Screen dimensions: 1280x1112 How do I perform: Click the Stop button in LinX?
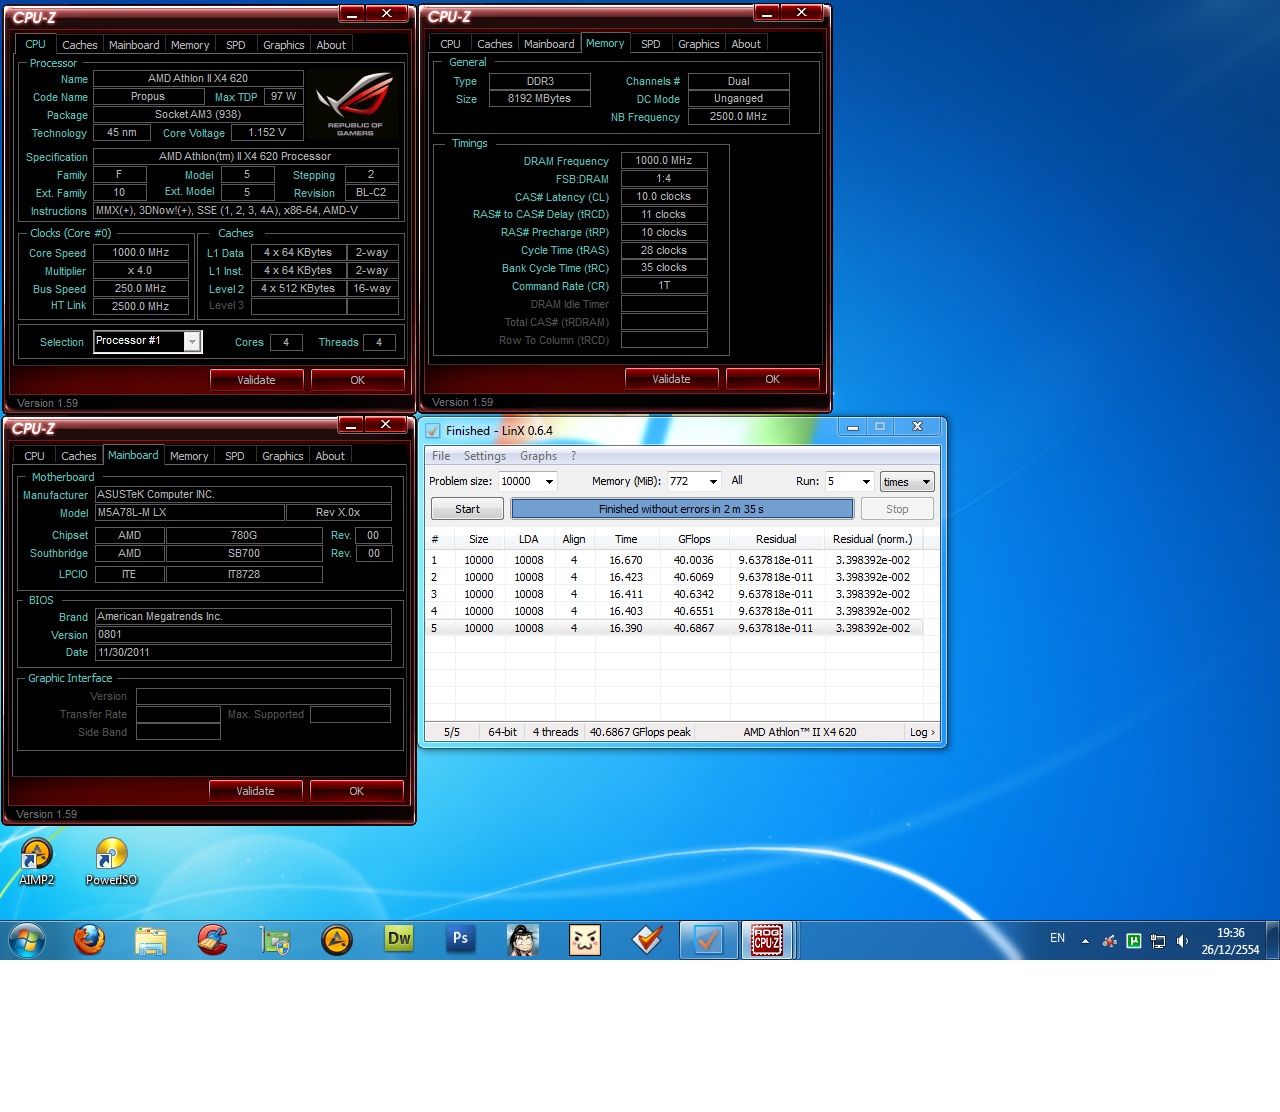click(x=897, y=509)
